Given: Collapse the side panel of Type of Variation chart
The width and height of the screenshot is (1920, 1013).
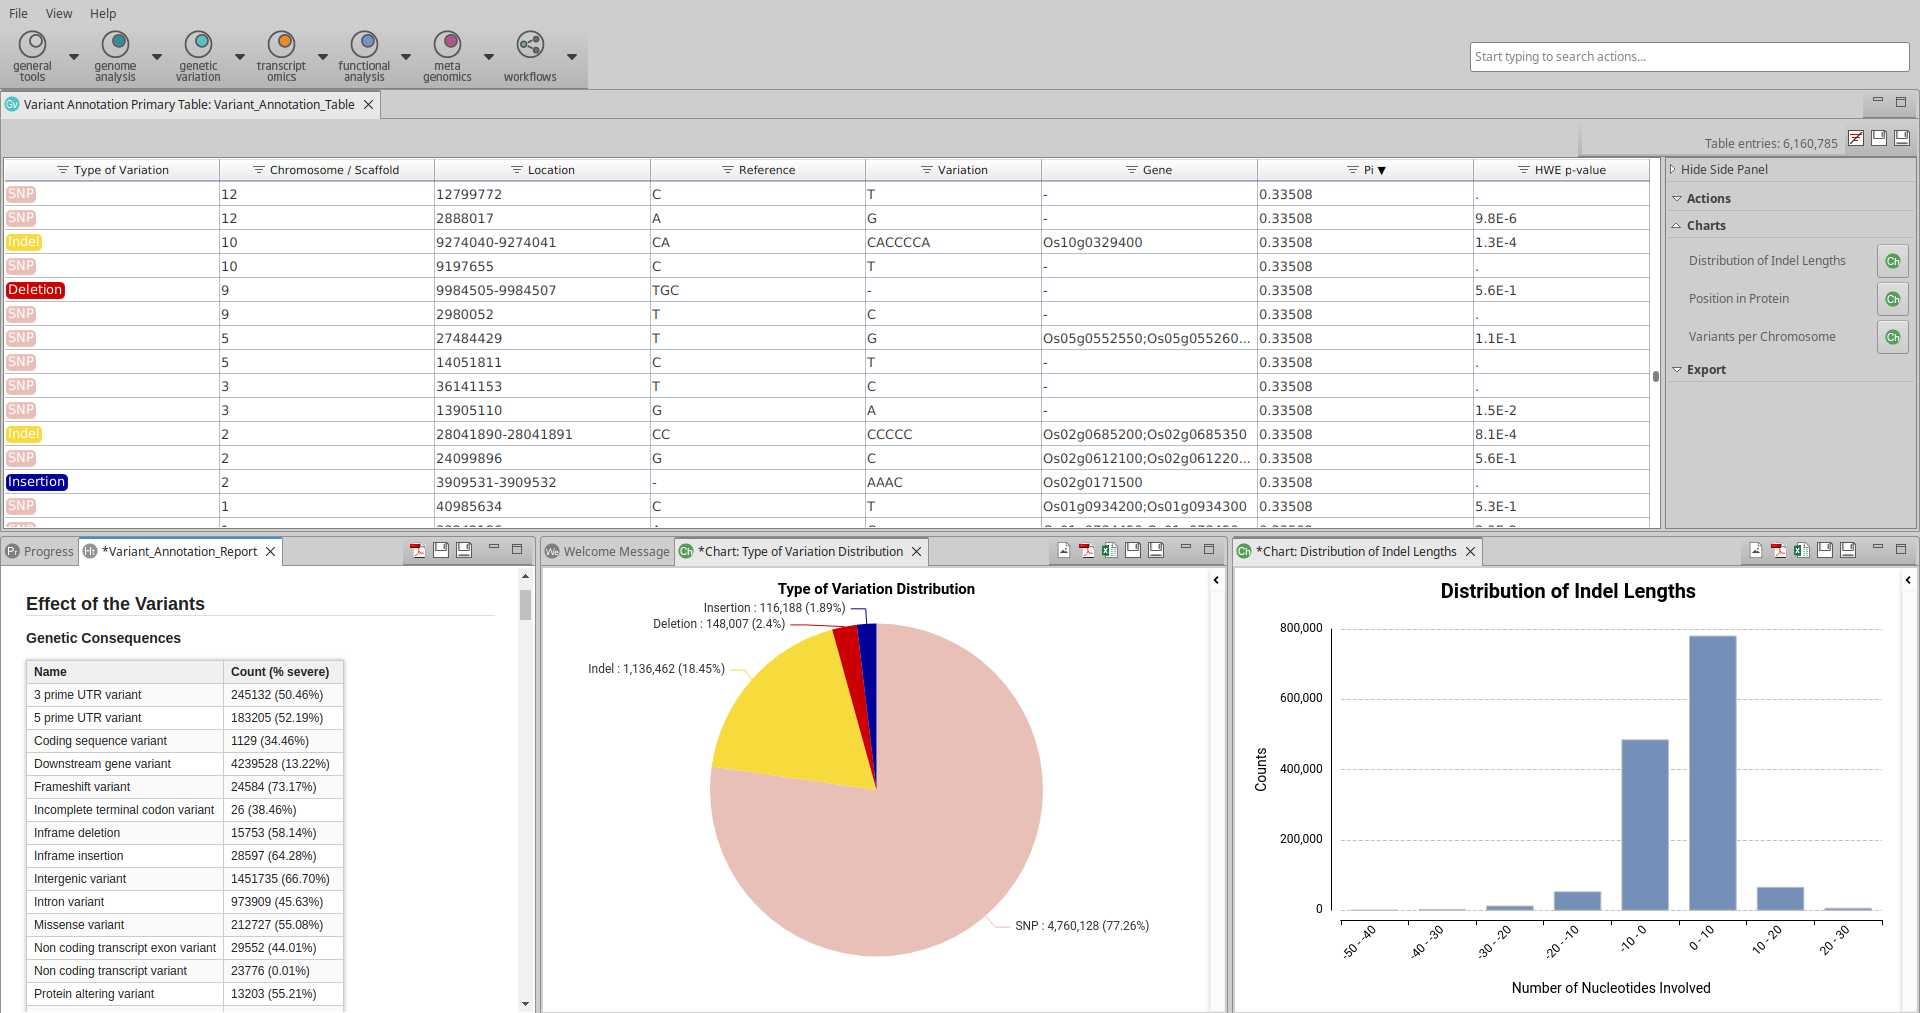Looking at the screenshot, I should (x=1216, y=580).
